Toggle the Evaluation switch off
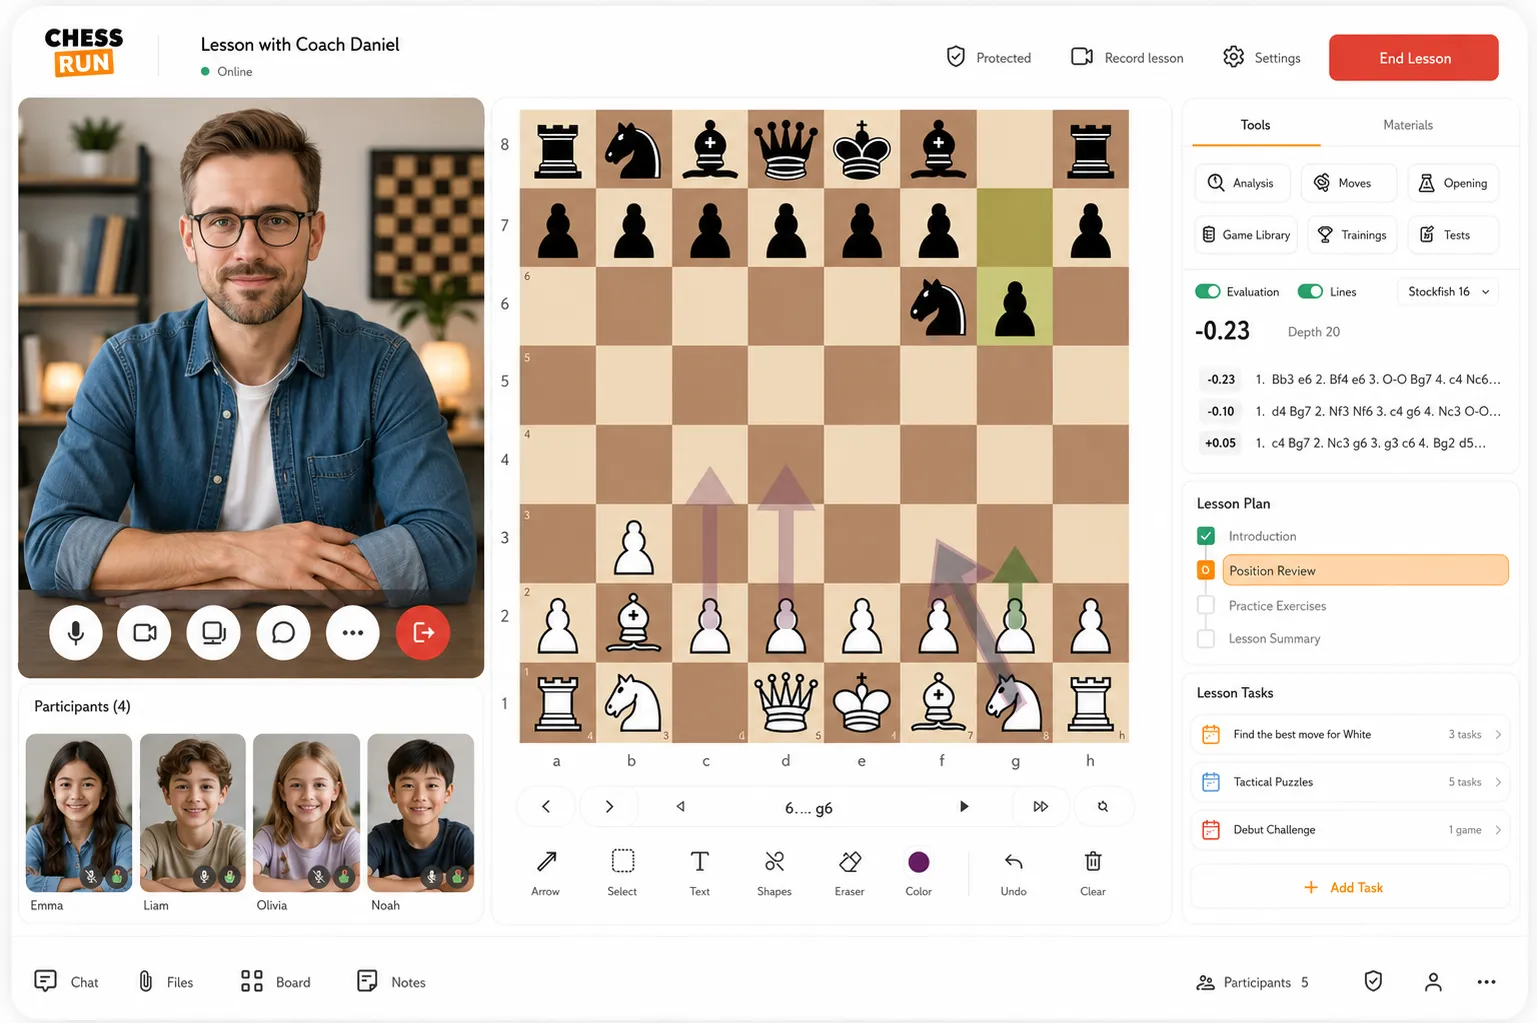The image size is (1537, 1023). pyautogui.click(x=1208, y=292)
